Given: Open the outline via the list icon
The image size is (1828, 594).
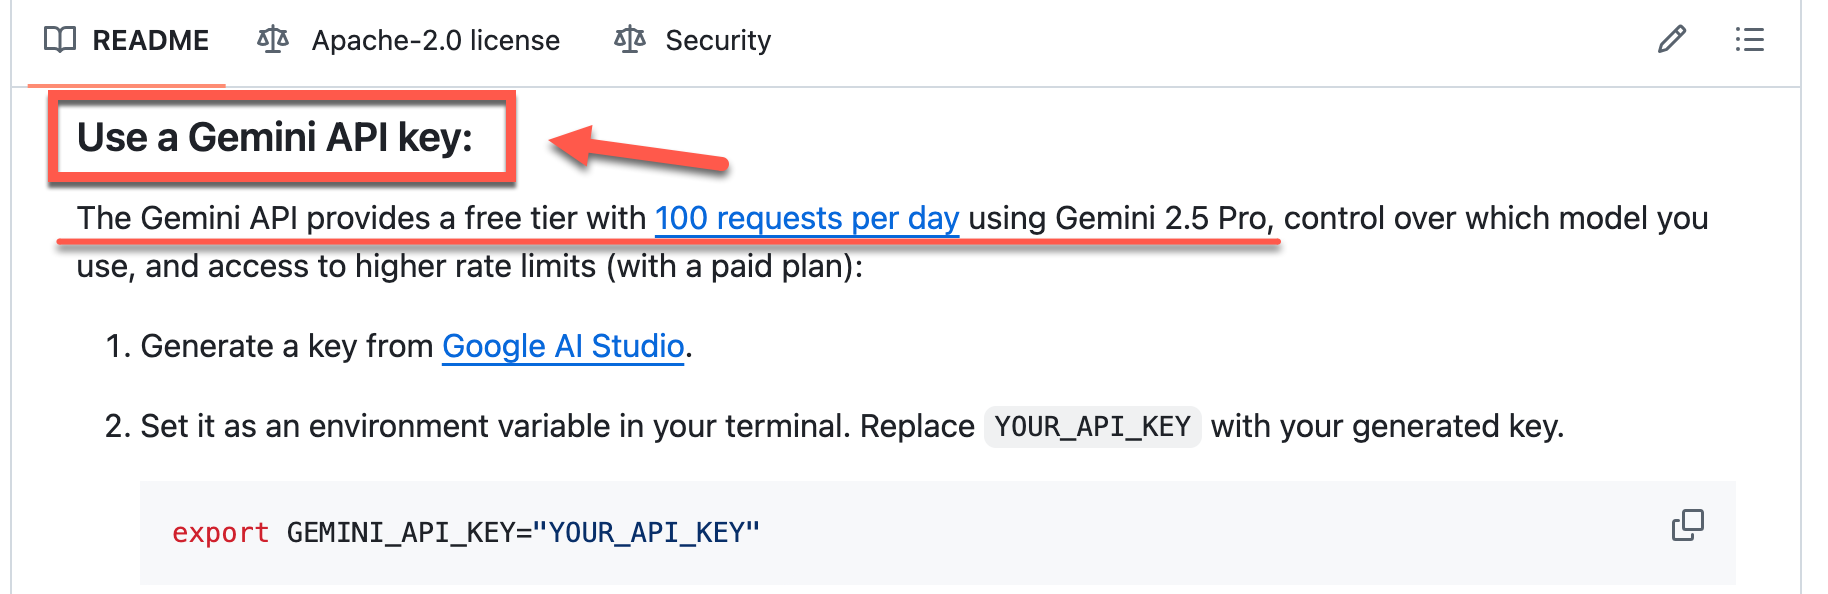Looking at the screenshot, I should coord(1751,40).
